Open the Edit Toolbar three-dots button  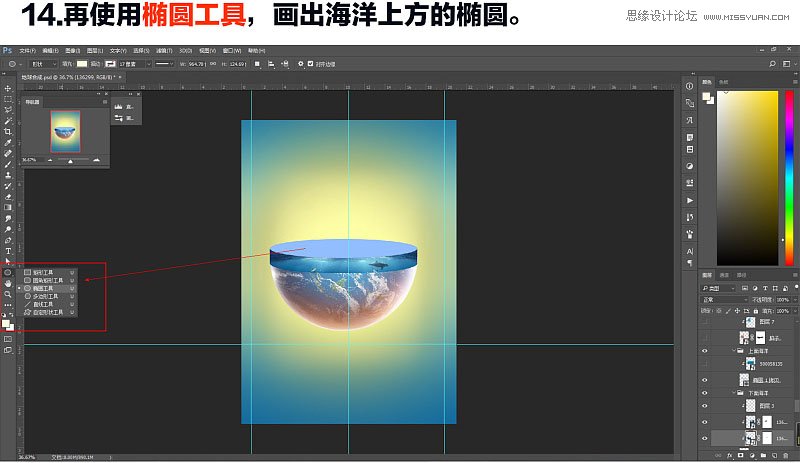pyautogui.click(x=8, y=305)
